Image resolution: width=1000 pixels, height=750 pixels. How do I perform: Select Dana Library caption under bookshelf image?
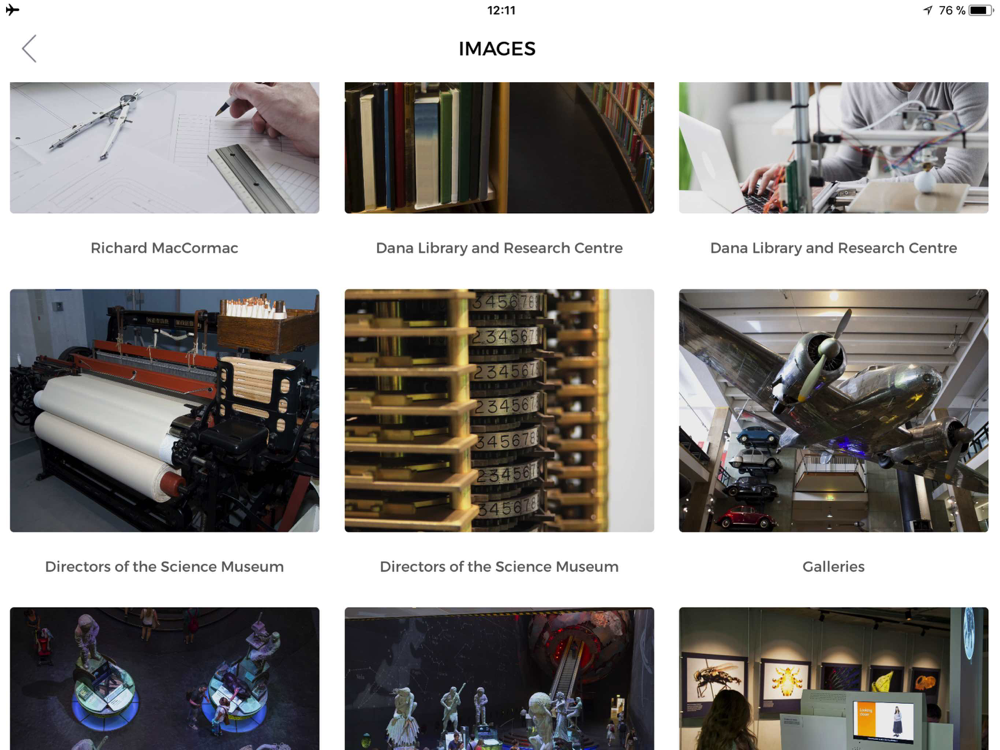499,247
